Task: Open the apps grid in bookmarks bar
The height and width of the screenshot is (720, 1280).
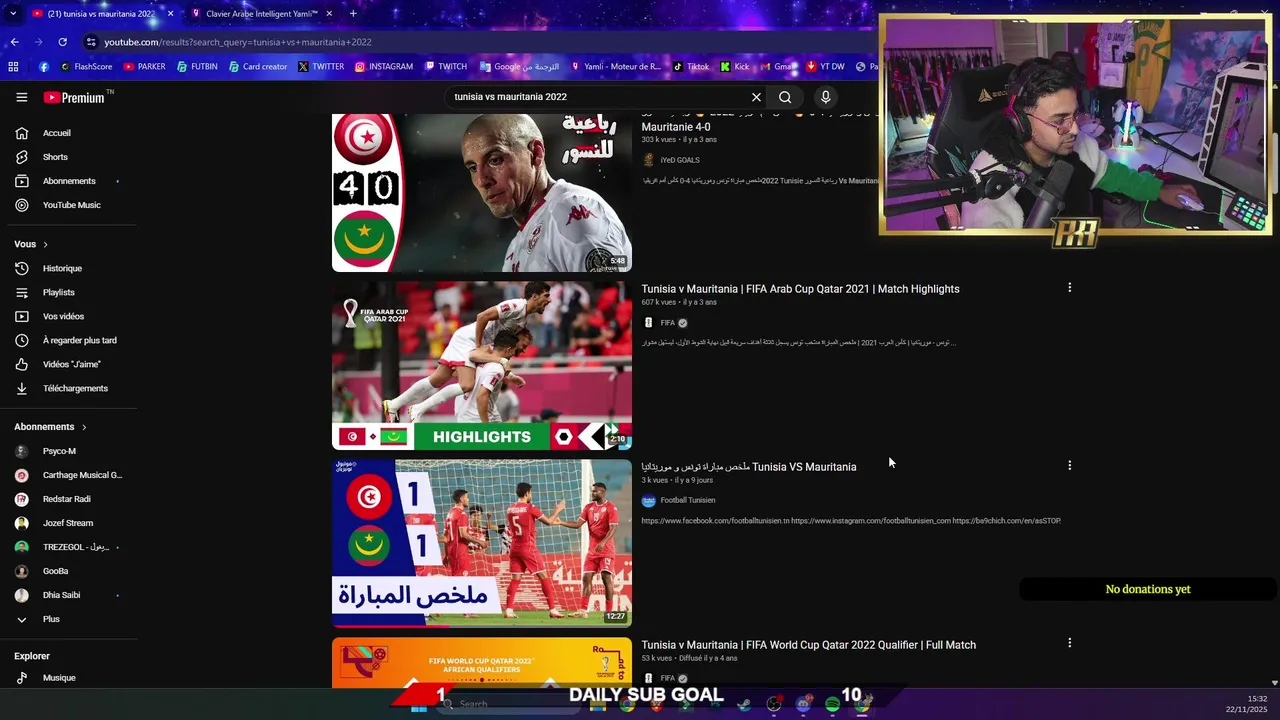Action: point(13,67)
